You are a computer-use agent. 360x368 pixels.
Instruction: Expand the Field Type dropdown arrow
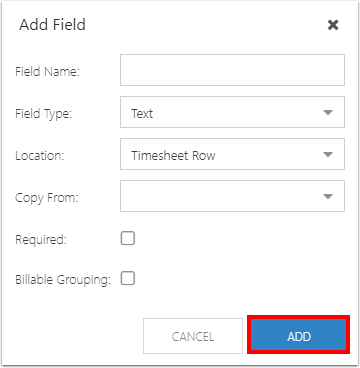[x=328, y=112]
